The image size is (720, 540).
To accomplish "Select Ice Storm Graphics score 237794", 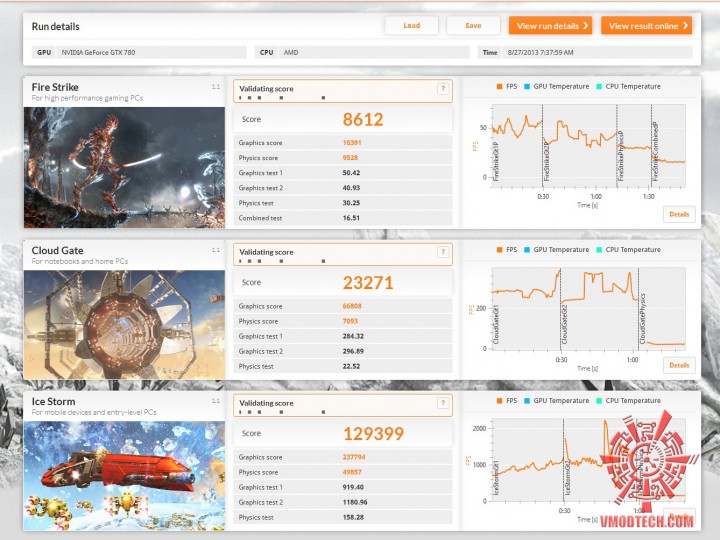I will click(x=354, y=457).
